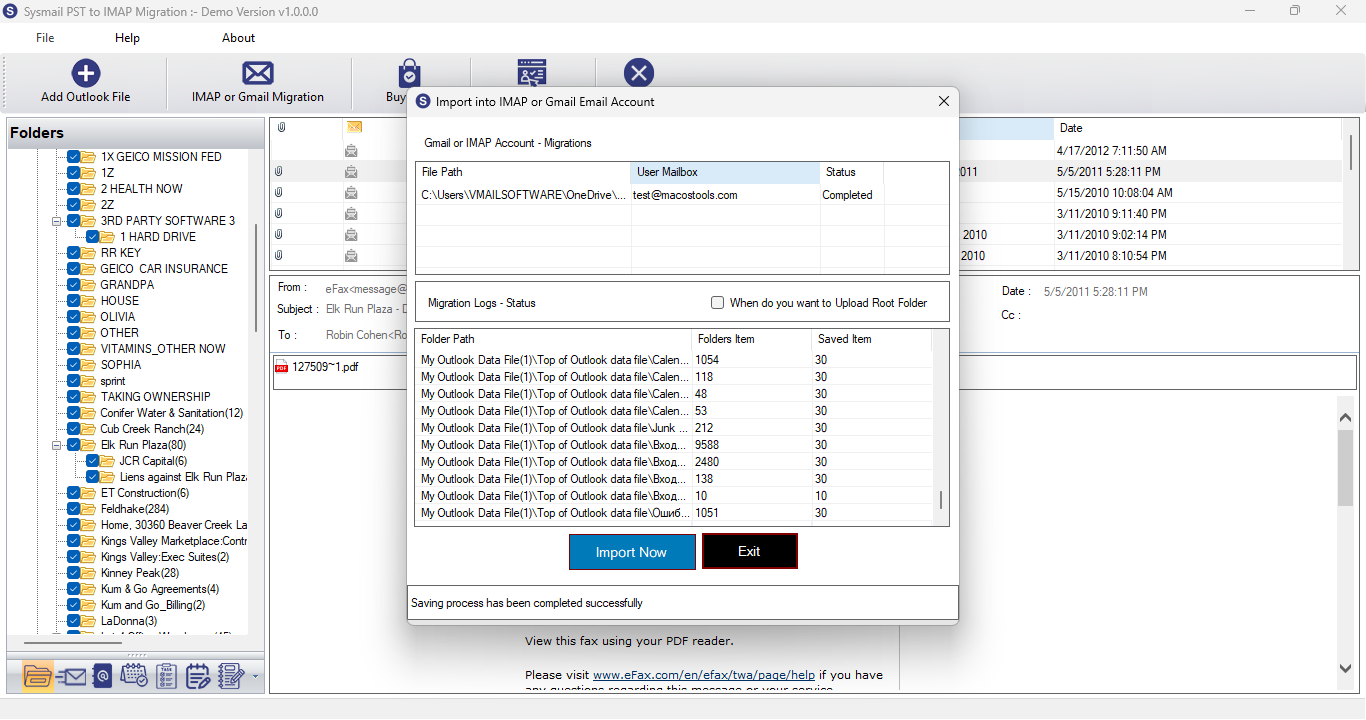This screenshot has width=1366, height=720.
Task: Click the HOUSE folder icon in tree
Action: (x=89, y=301)
